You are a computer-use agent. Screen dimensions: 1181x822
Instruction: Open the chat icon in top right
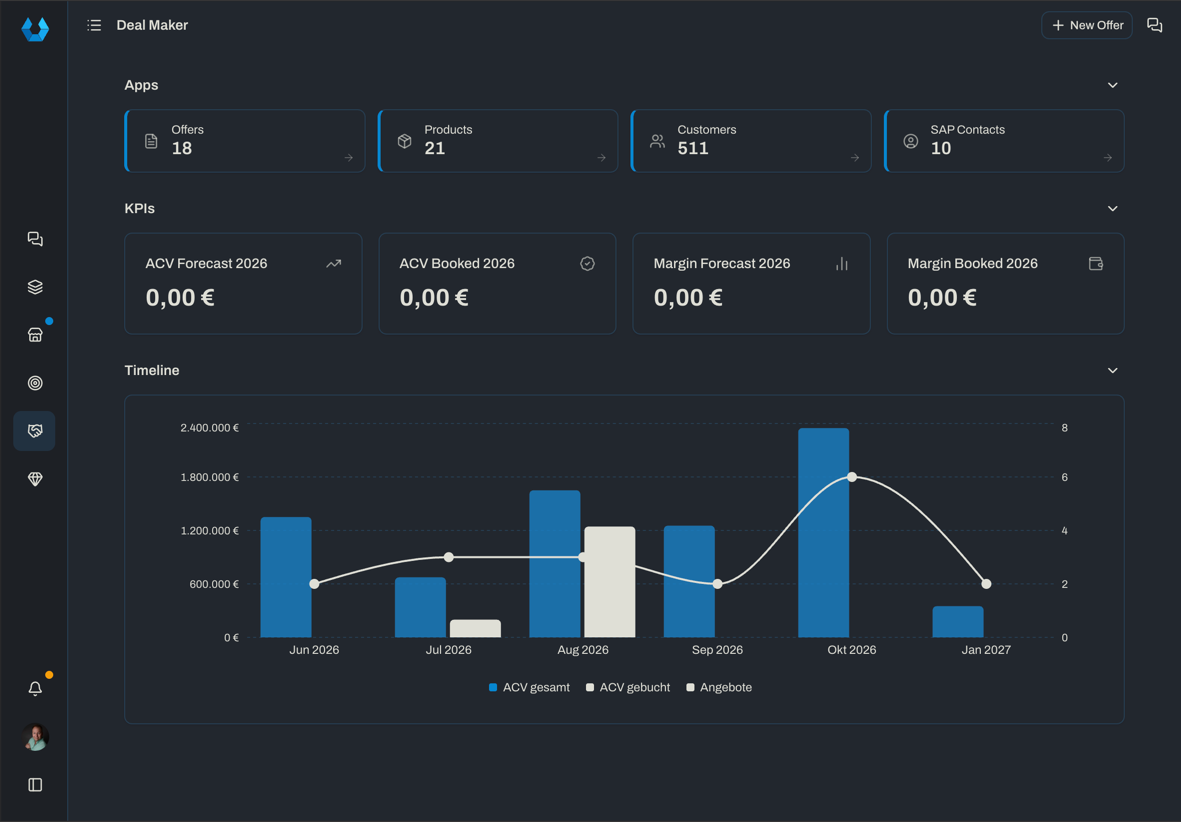[x=1154, y=26]
